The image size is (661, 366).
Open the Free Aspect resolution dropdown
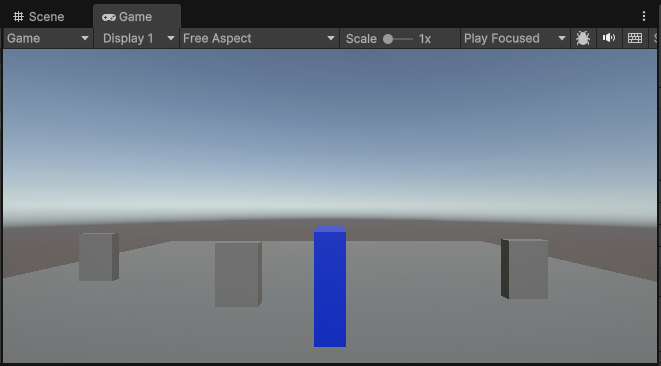click(x=259, y=38)
